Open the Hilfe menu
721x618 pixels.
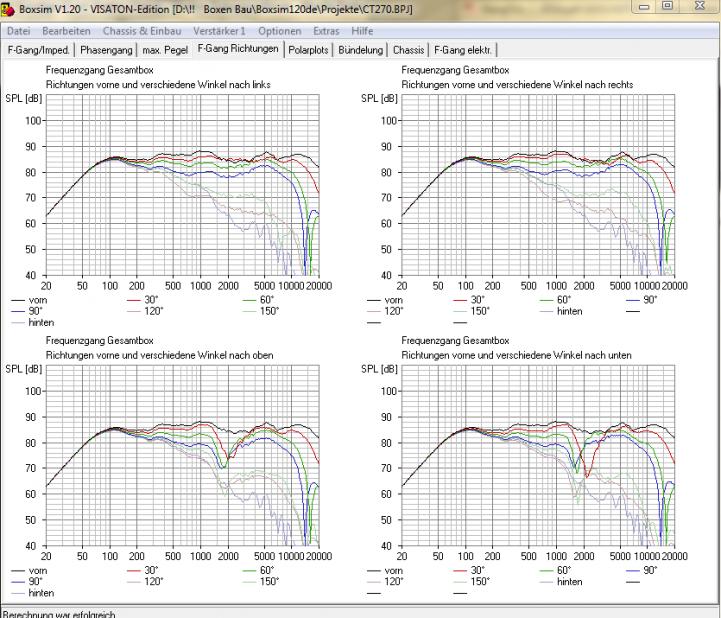(x=362, y=31)
